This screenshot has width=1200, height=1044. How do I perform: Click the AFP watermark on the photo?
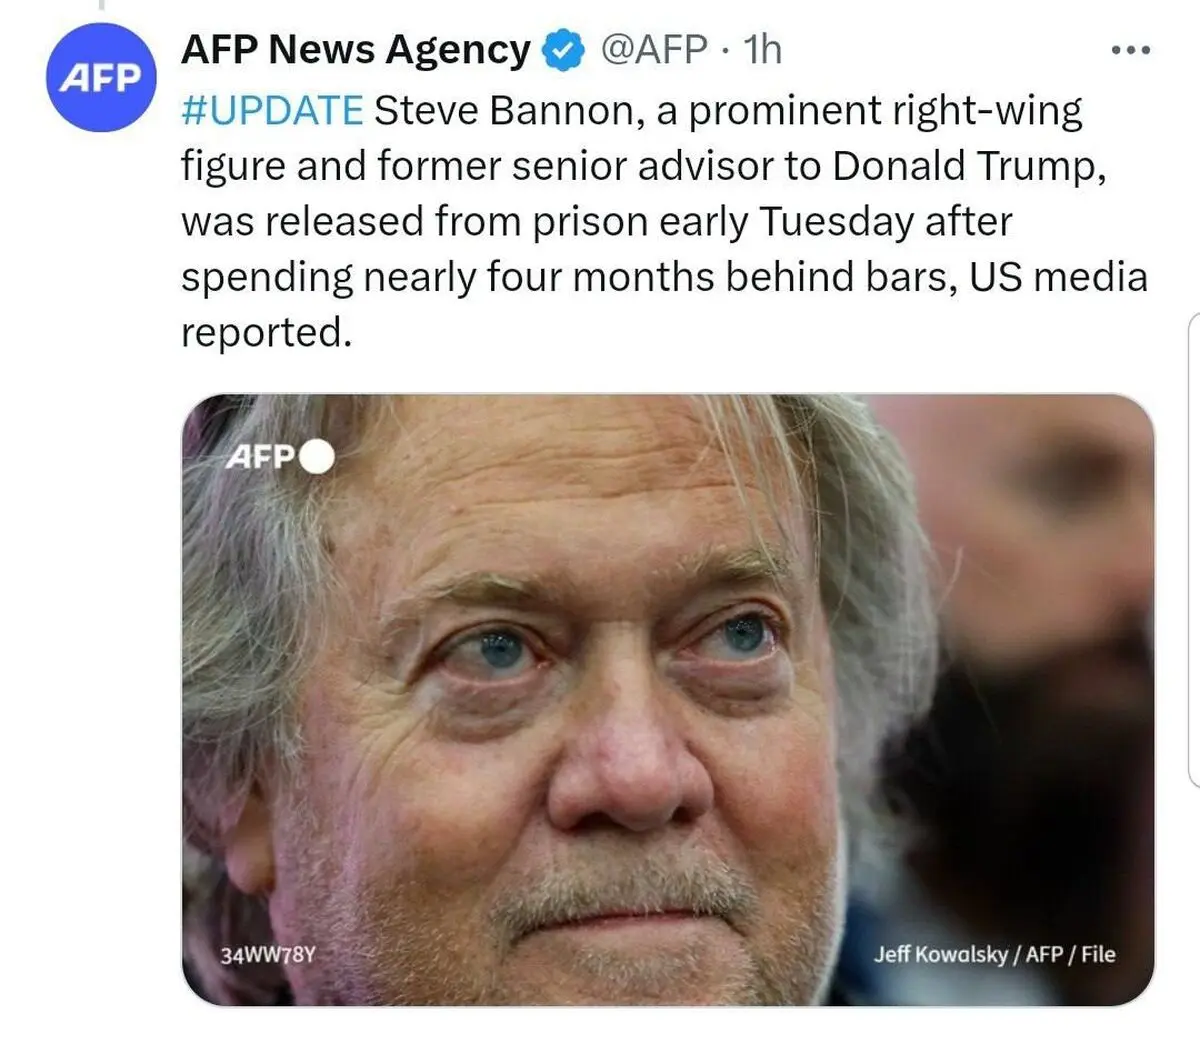[x=261, y=458]
